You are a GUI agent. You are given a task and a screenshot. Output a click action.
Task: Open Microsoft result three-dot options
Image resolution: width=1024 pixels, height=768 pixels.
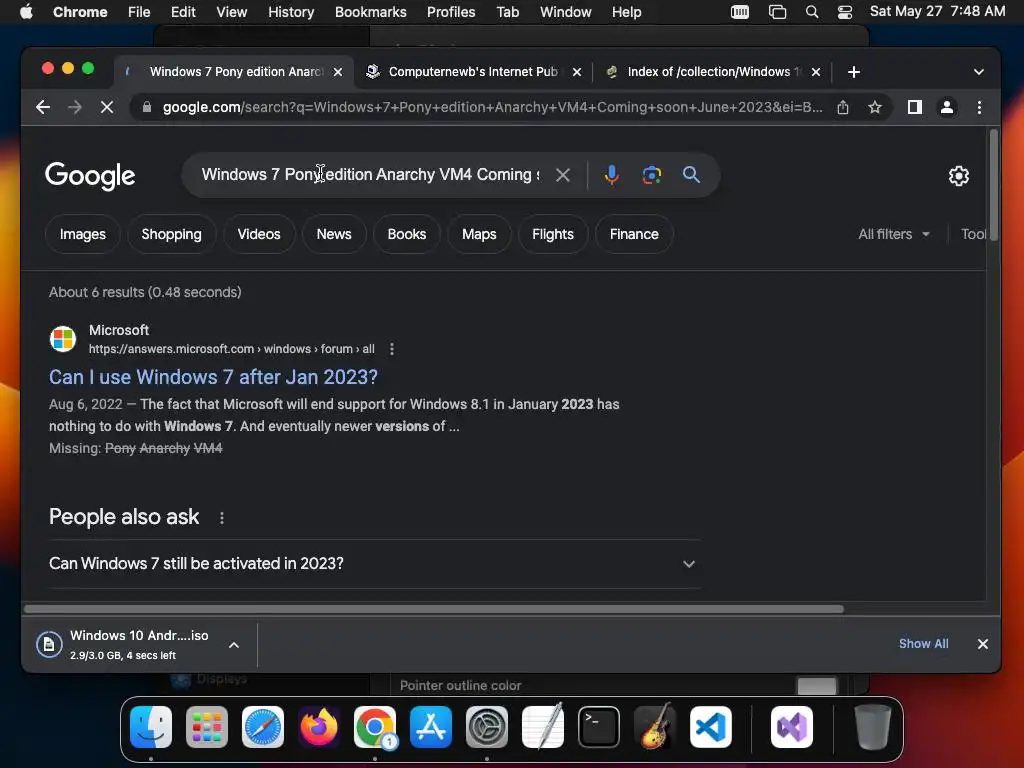[392, 349]
